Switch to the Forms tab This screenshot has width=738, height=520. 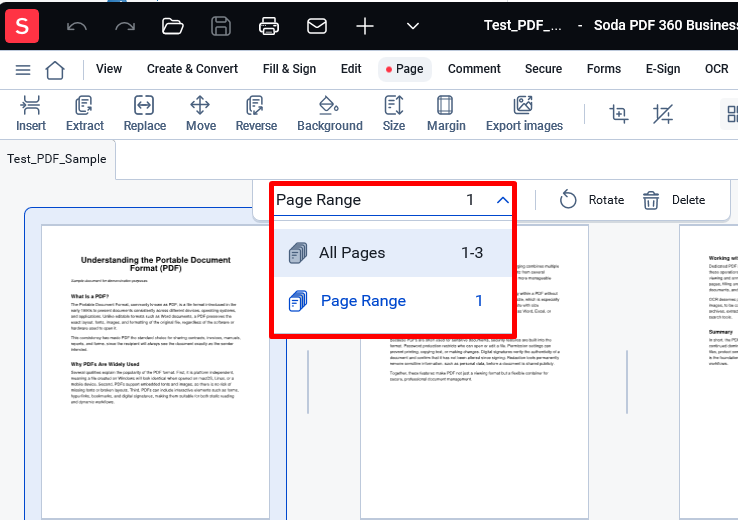[x=603, y=69]
